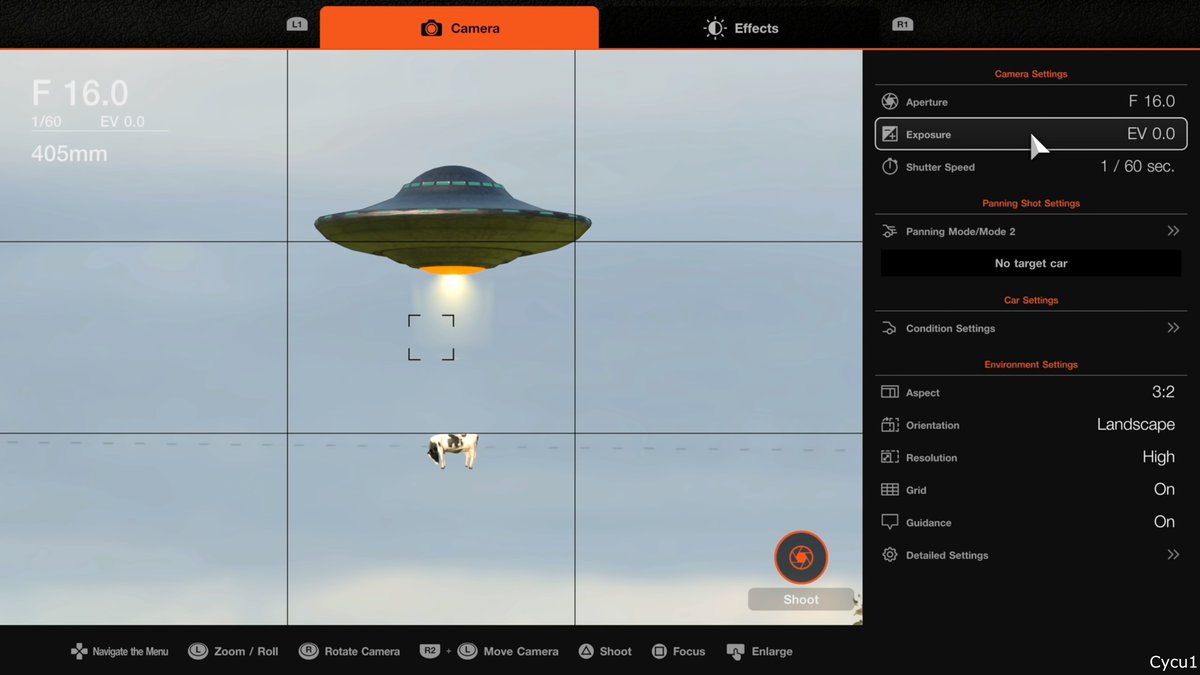Click the Detailed Settings gear icon
Viewport: 1200px width, 675px height.
[x=890, y=555]
